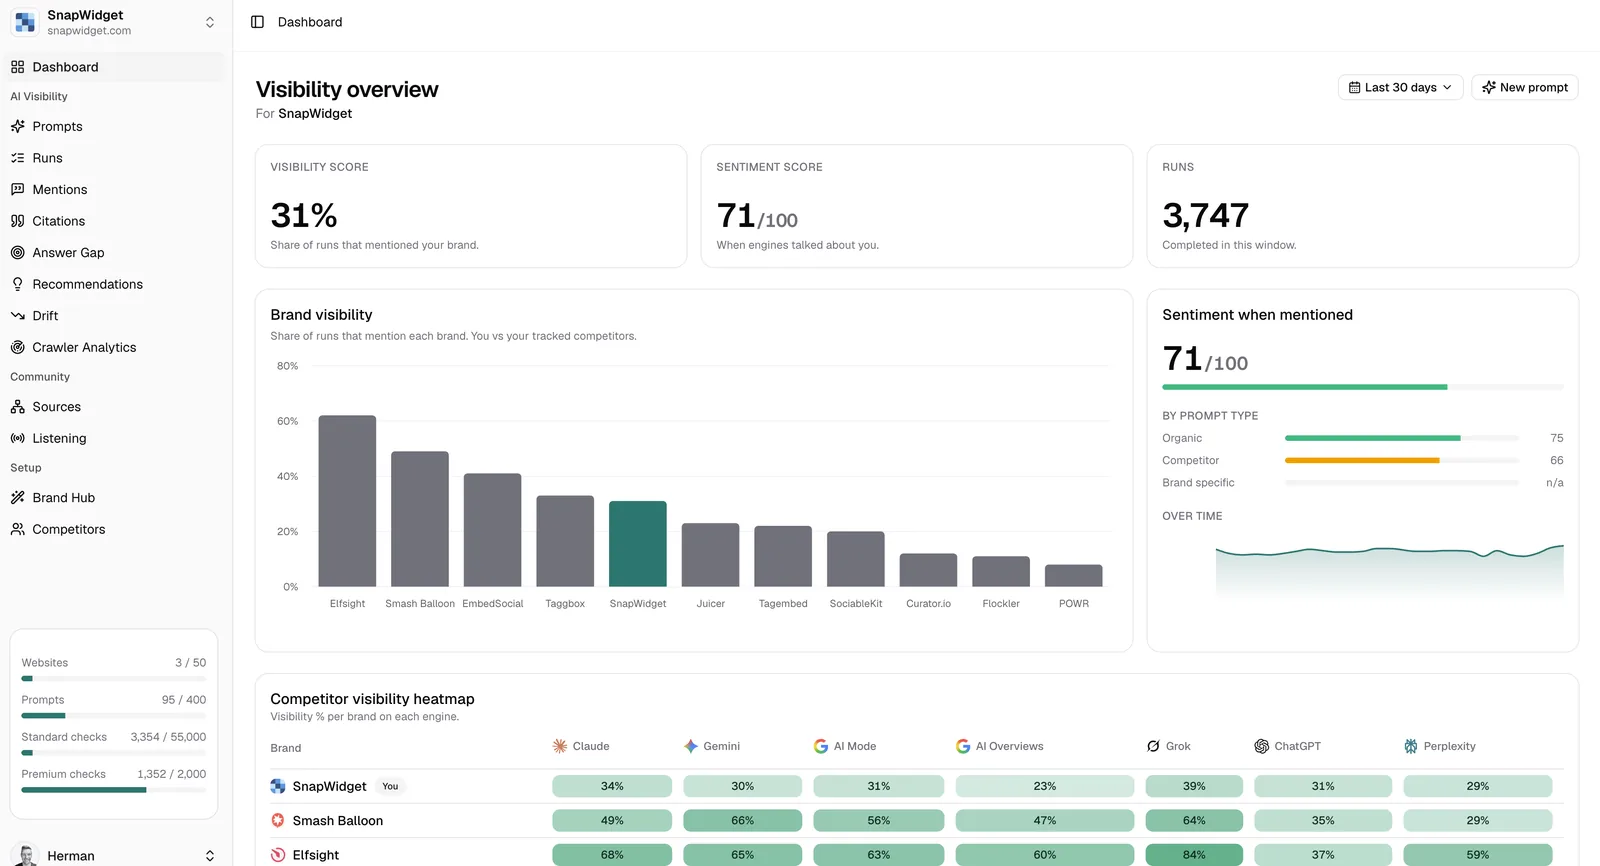Click the Gemini engine icon
This screenshot has height=866, width=1600.
690,746
